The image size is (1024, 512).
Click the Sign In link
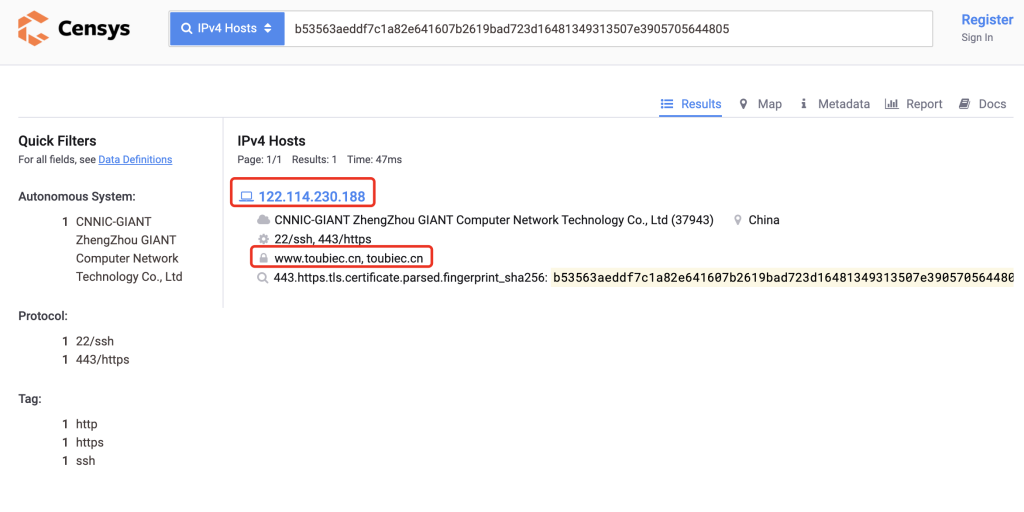click(977, 38)
